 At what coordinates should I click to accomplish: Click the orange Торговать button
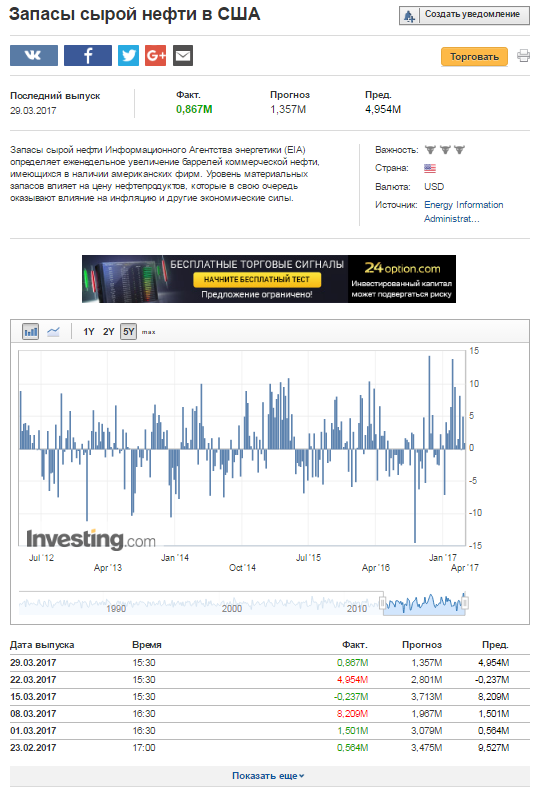pyautogui.click(x=474, y=56)
